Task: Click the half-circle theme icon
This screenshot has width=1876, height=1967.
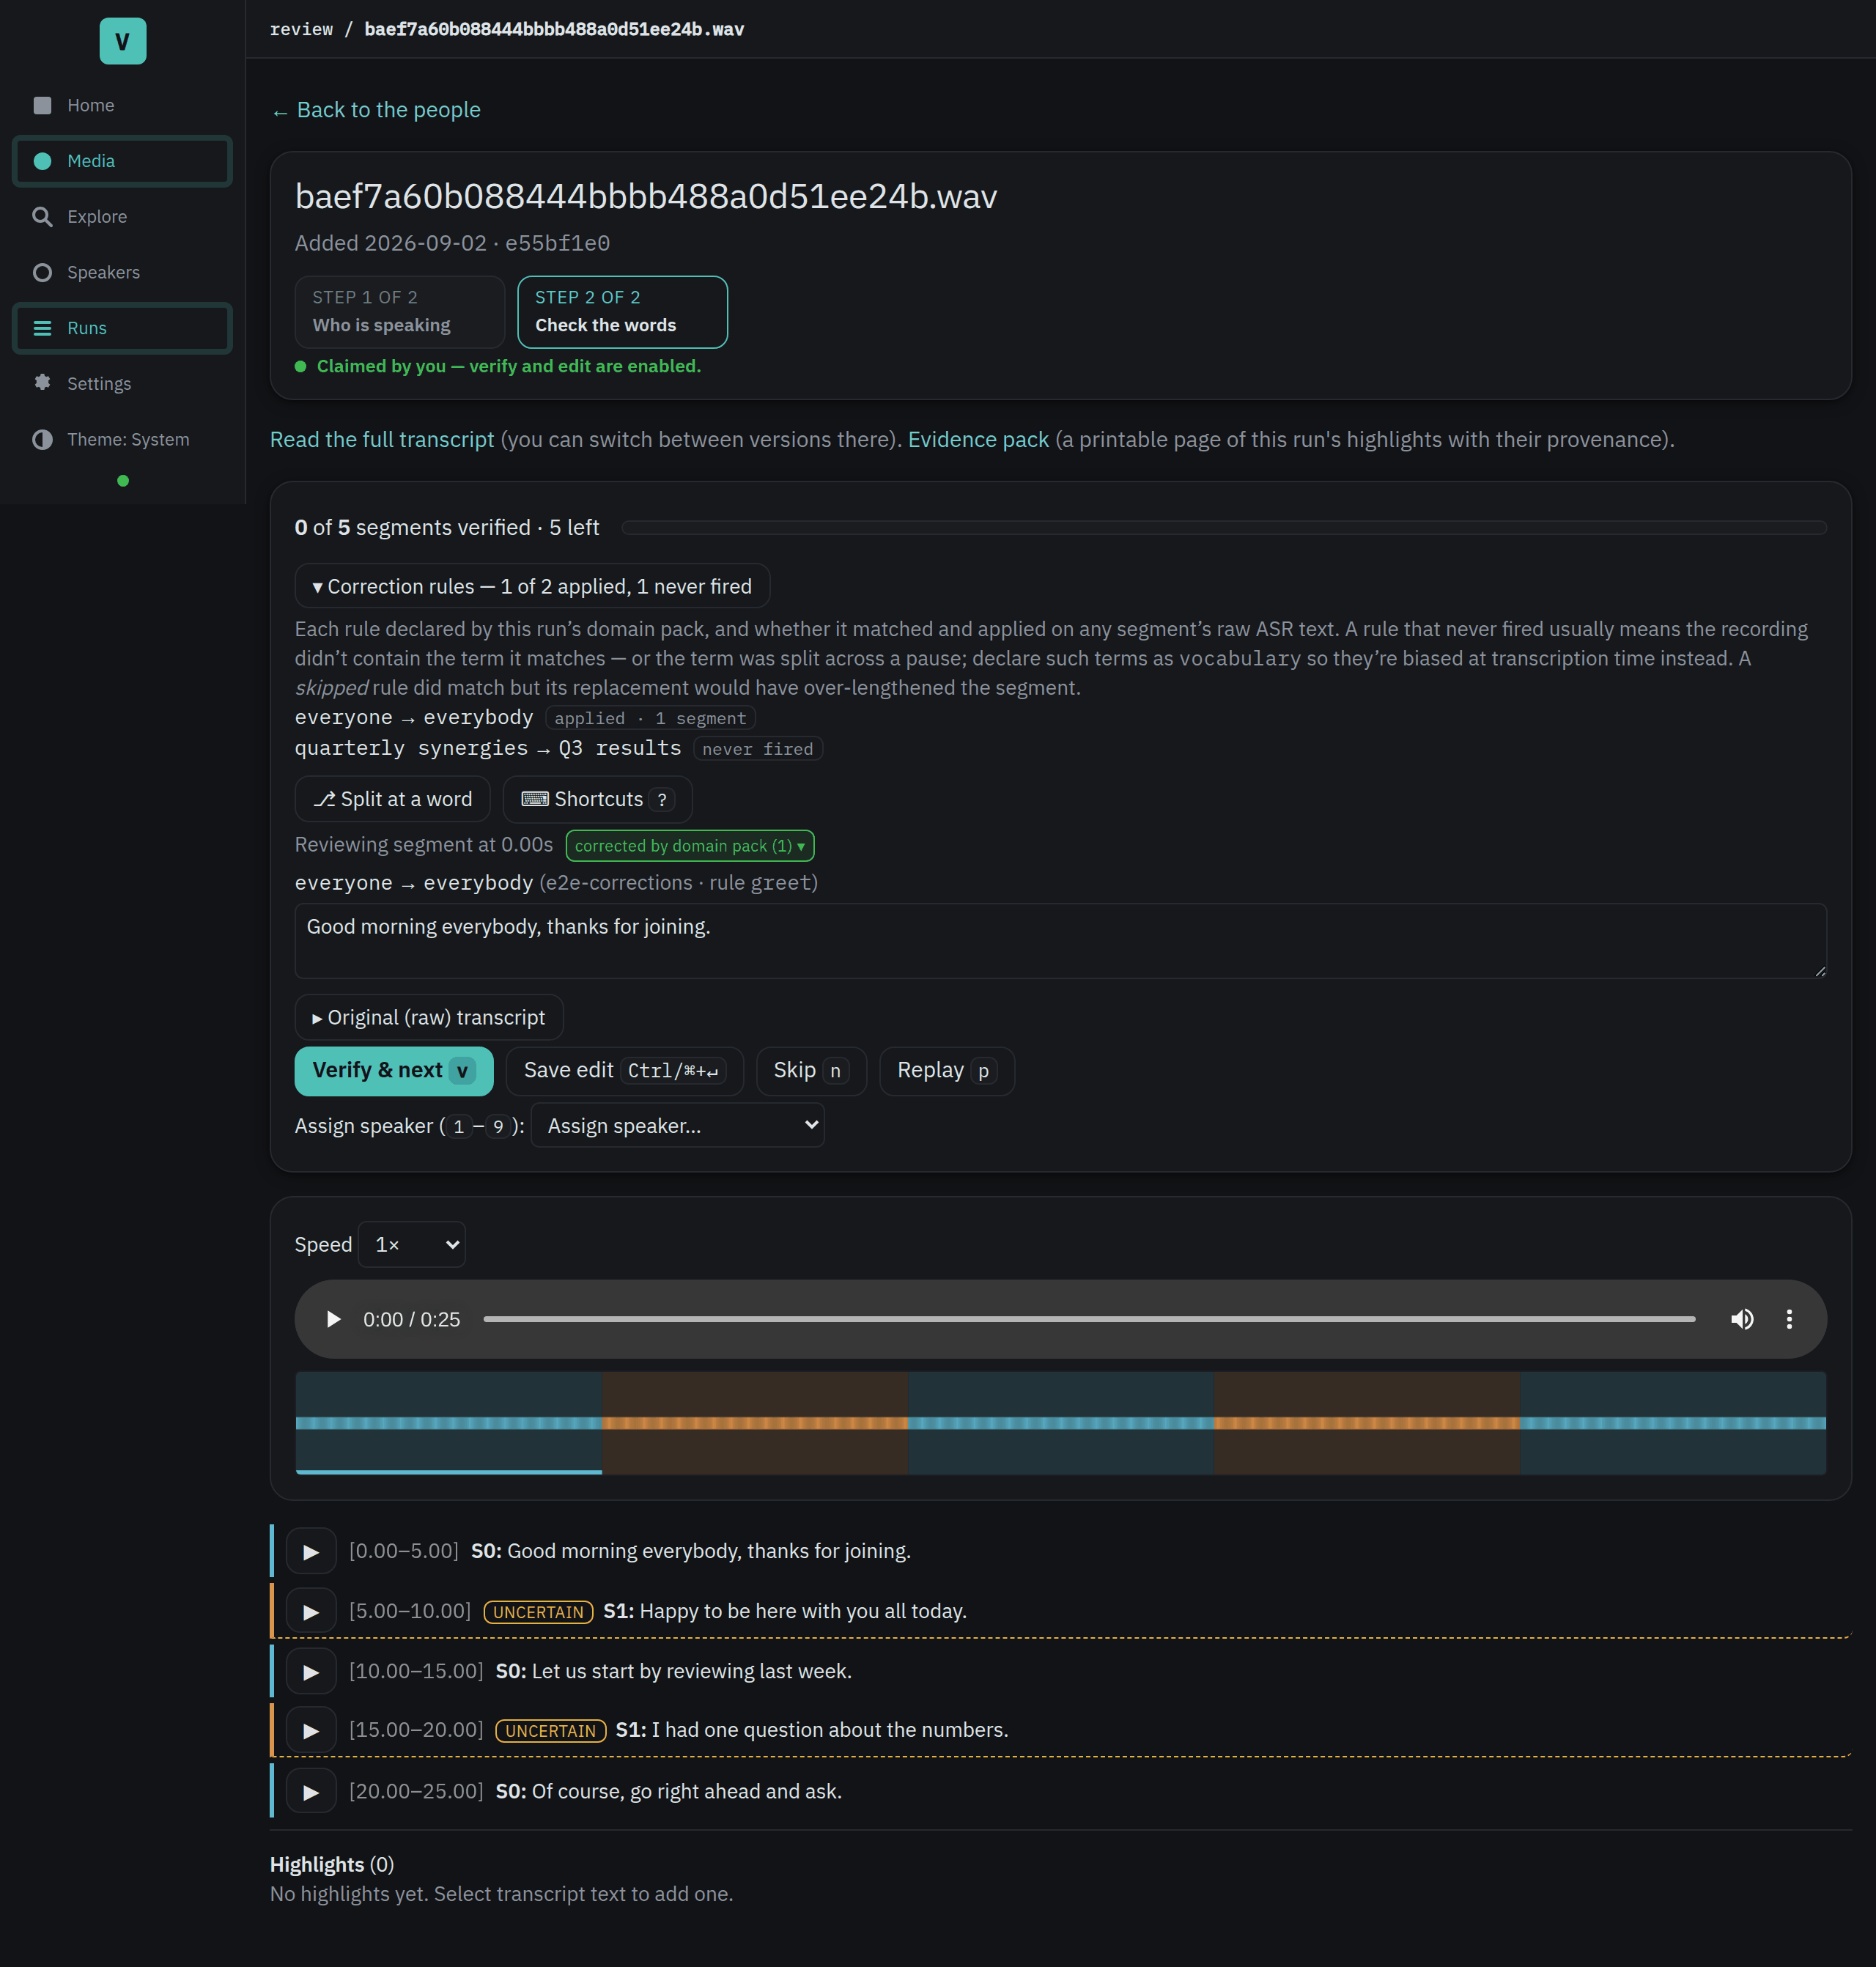Action: 42,439
